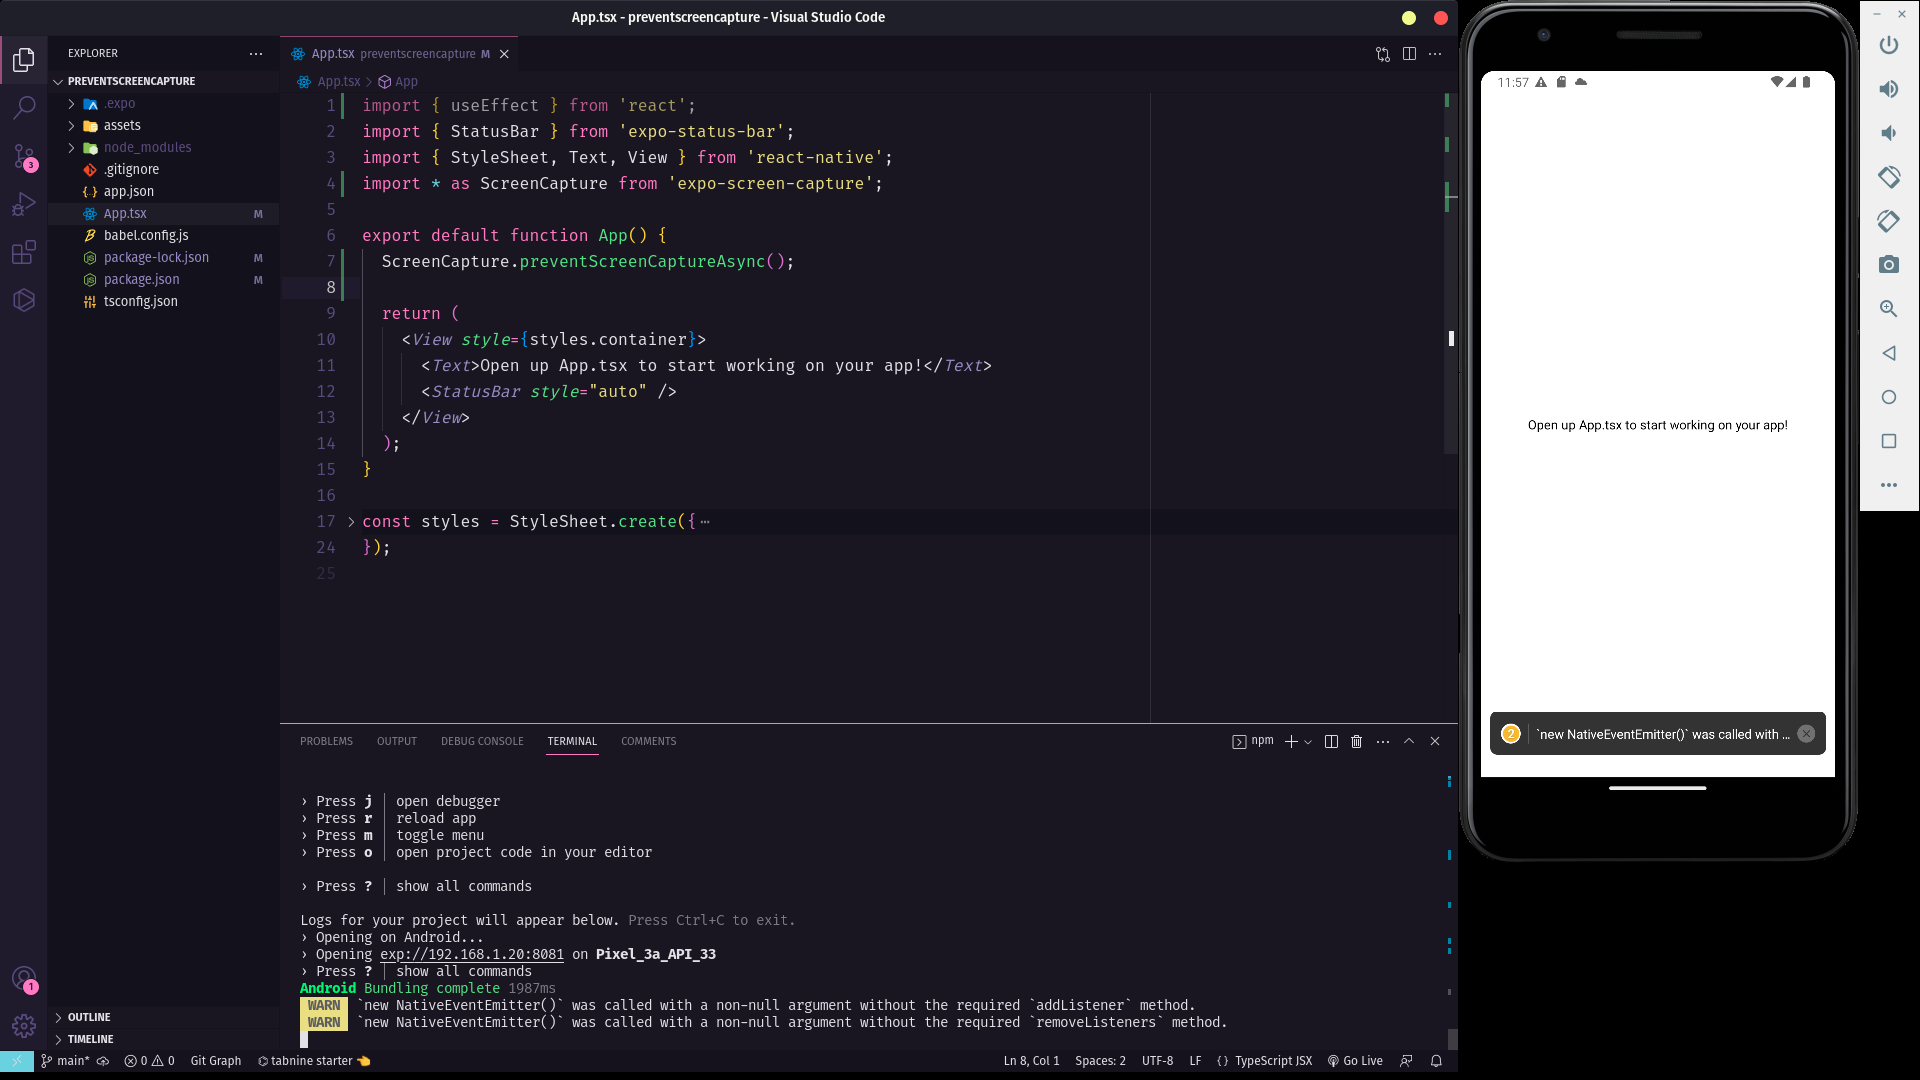Screen dimensions: 1920x1080
Task: Open Source Control view in activity bar
Action: click(24, 156)
